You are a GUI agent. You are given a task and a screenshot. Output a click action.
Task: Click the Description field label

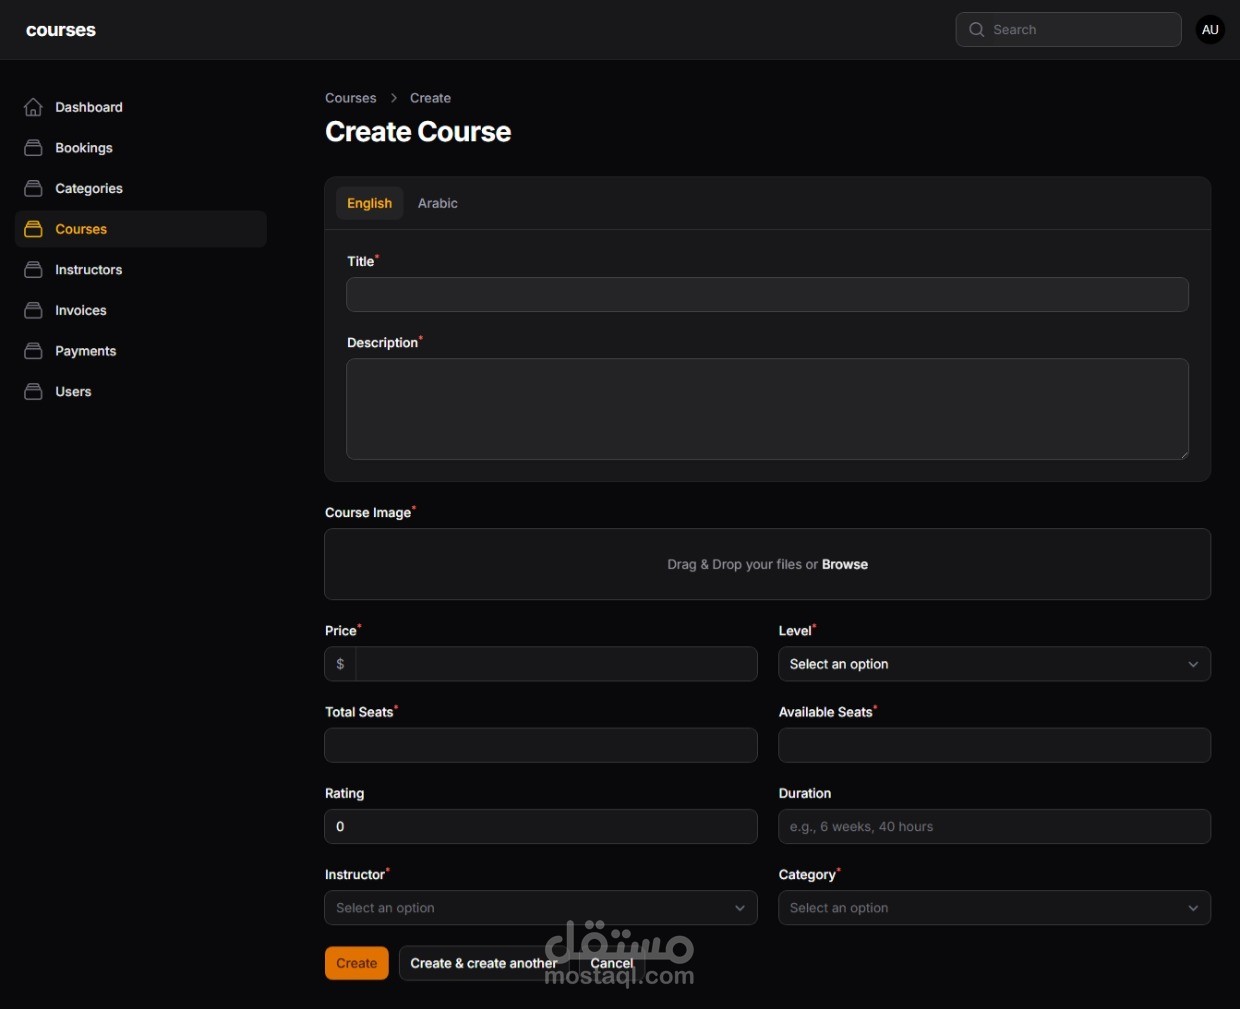[x=383, y=342]
